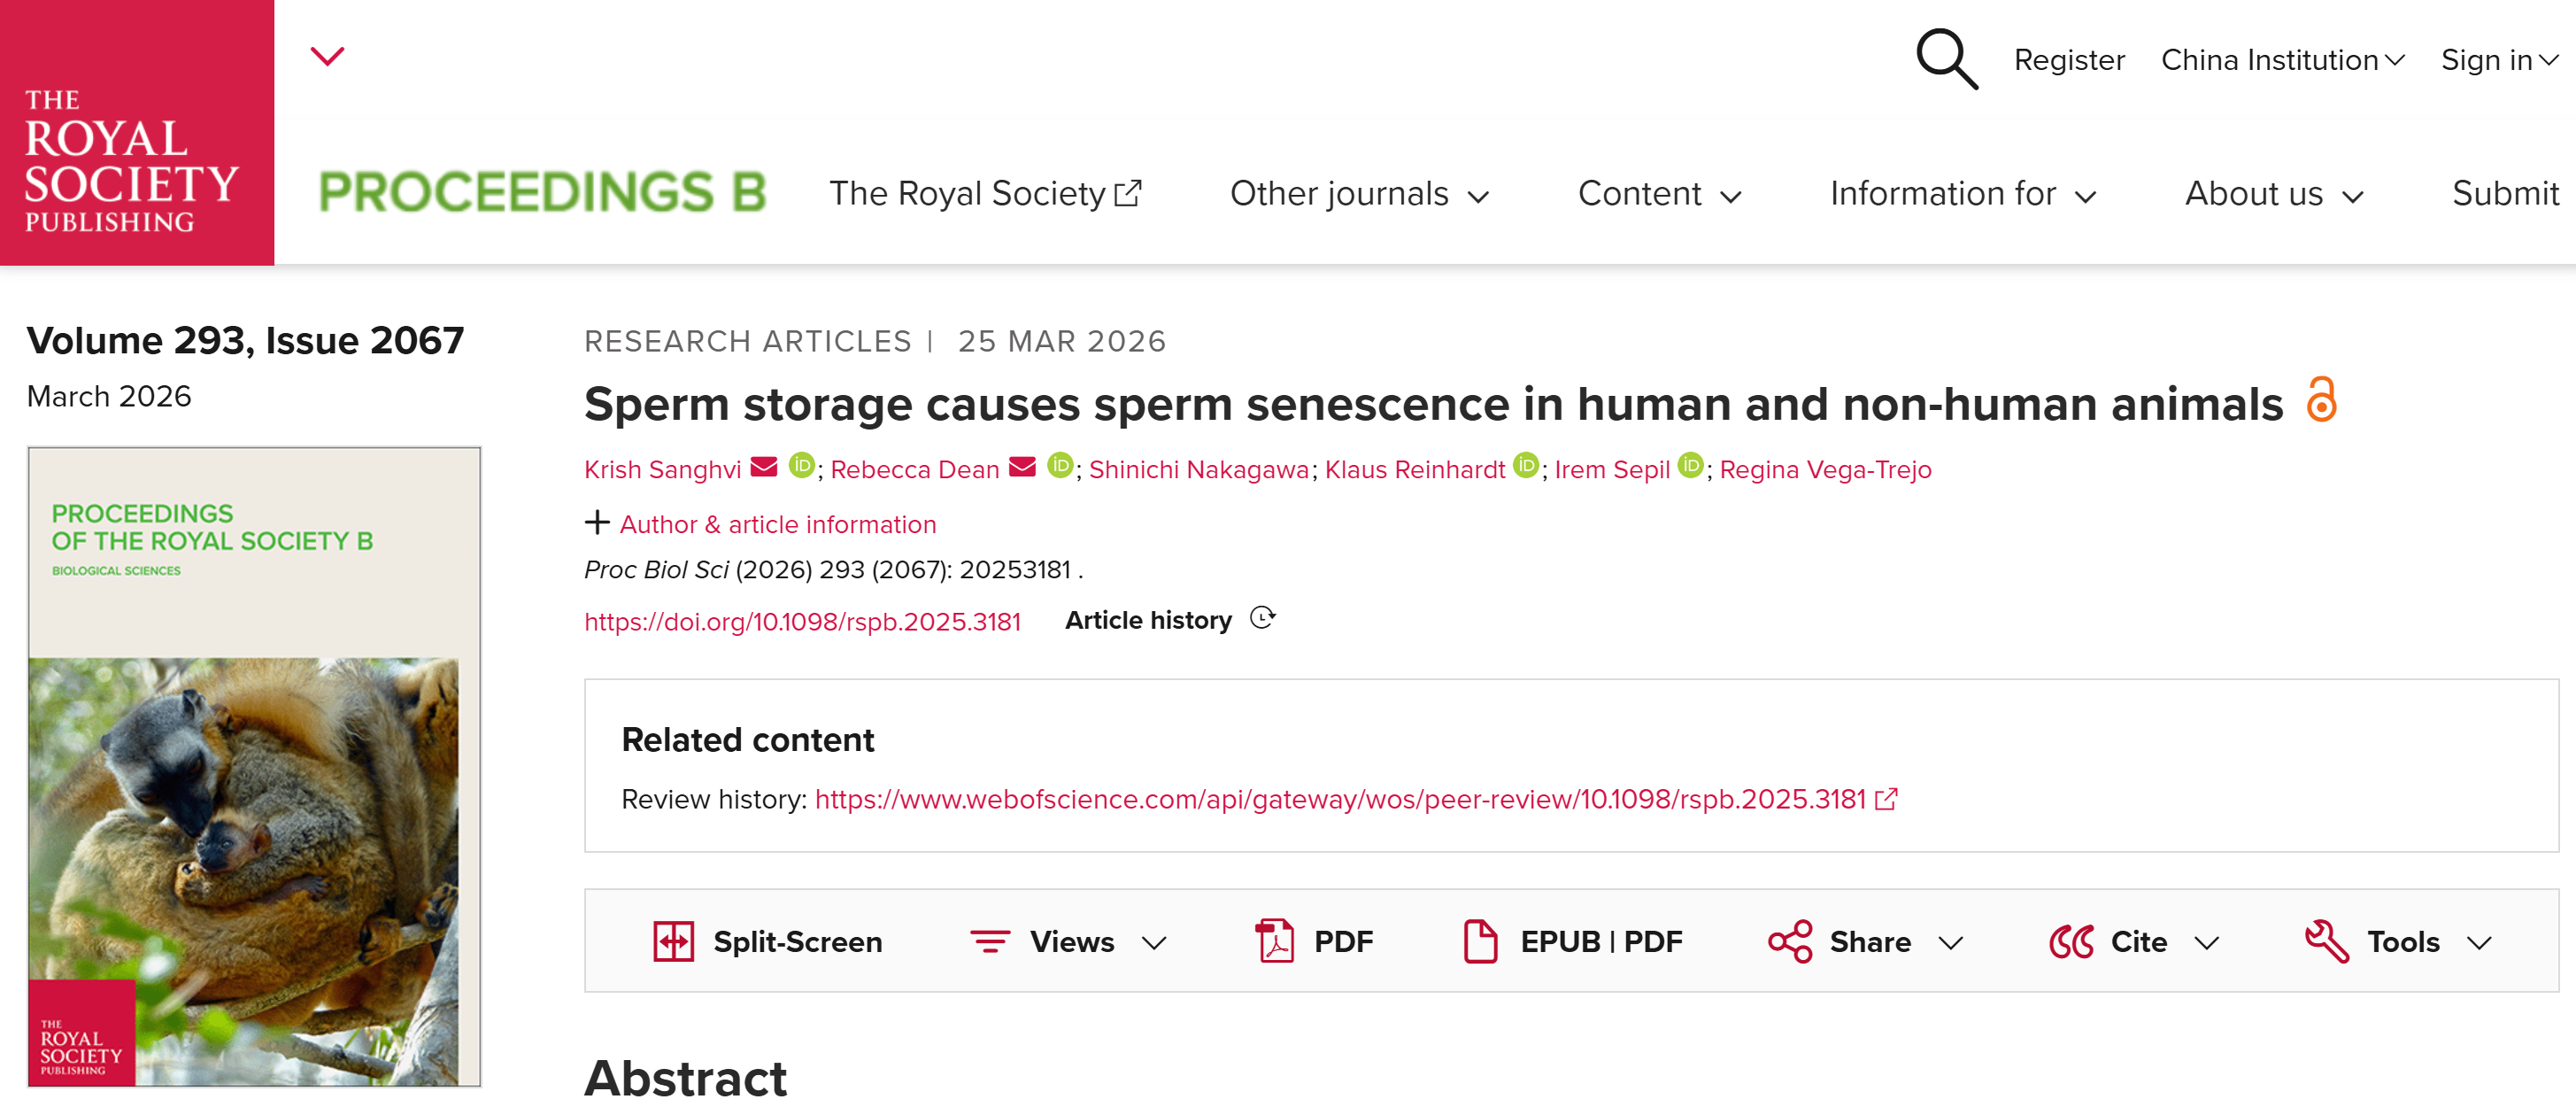
Task: Open the Share dropdown menu
Action: point(1866,941)
